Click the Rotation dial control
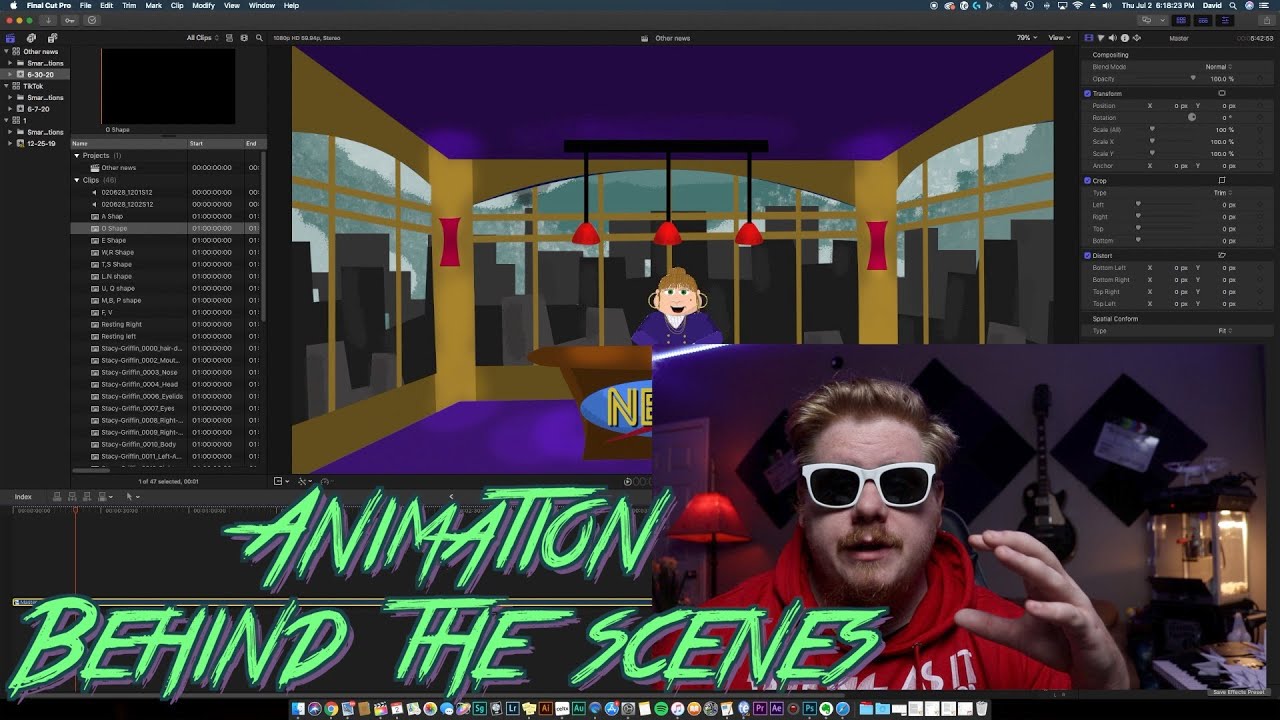The height and width of the screenshot is (720, 1280). [x=1192, y=117]
